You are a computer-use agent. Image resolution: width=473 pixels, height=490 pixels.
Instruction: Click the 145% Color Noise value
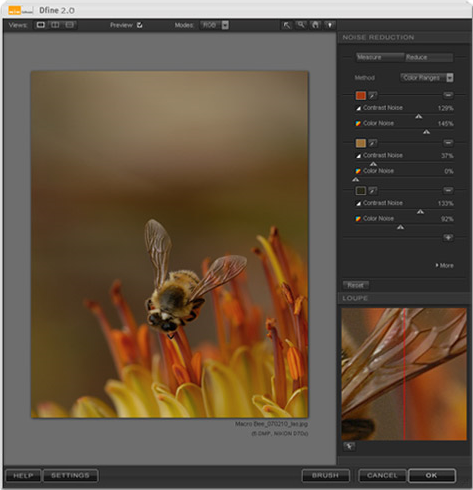[x=445, y=124]
